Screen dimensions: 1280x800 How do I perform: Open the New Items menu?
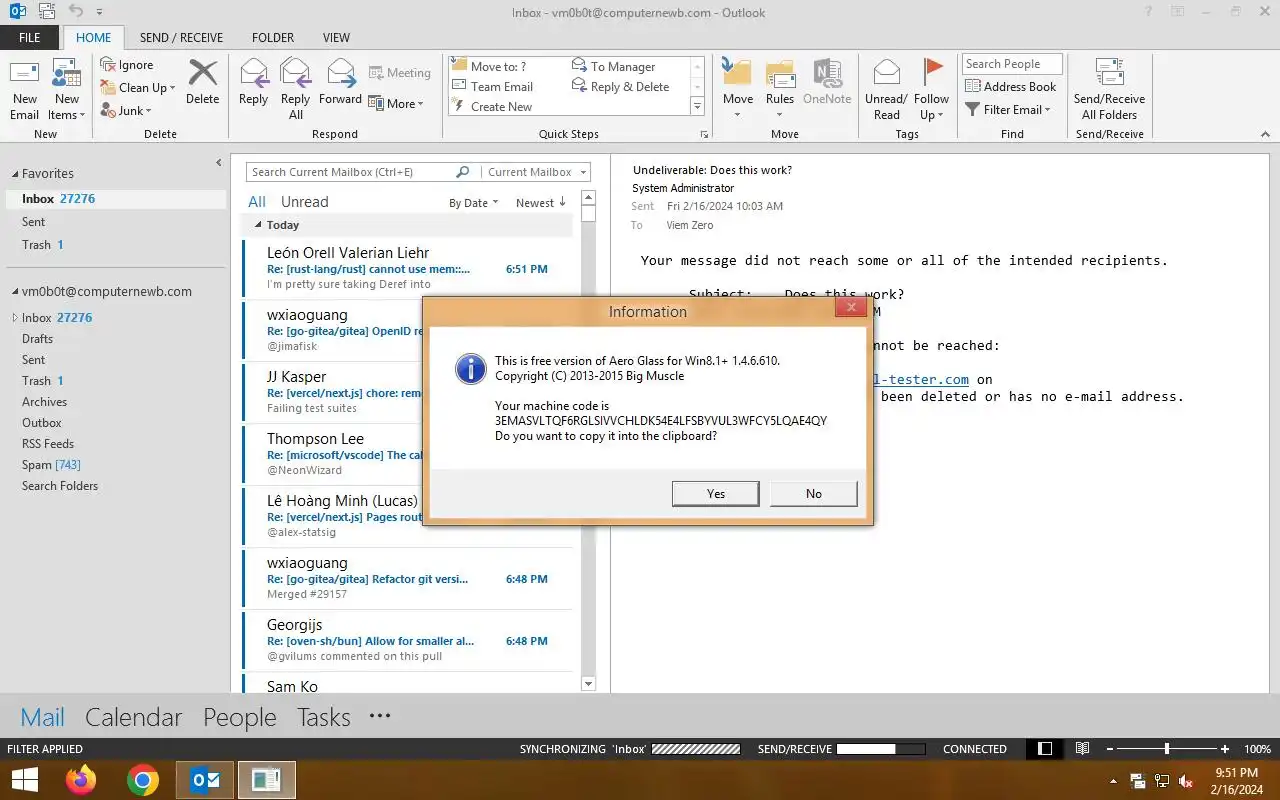(x=67, y=89)
